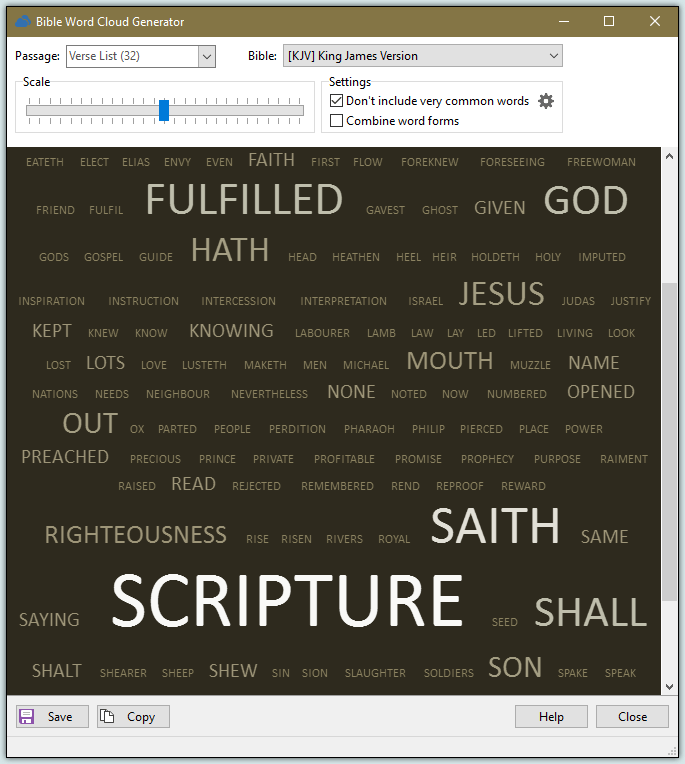Click the word NEVERTHELESS in the cloud
Screen dimensions: 685x764
coord(269,394)
